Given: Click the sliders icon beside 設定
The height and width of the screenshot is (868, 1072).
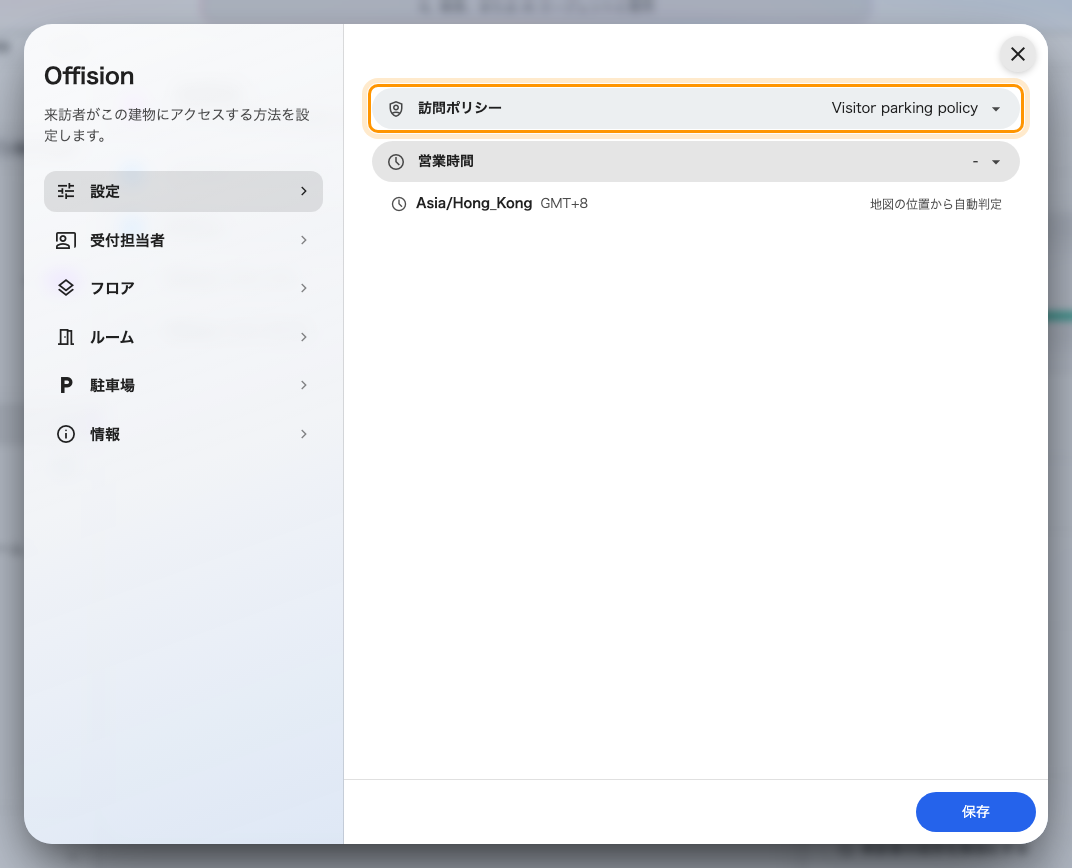Looking at the screenshot, I should pyautogui.click(x=66, y=191).
